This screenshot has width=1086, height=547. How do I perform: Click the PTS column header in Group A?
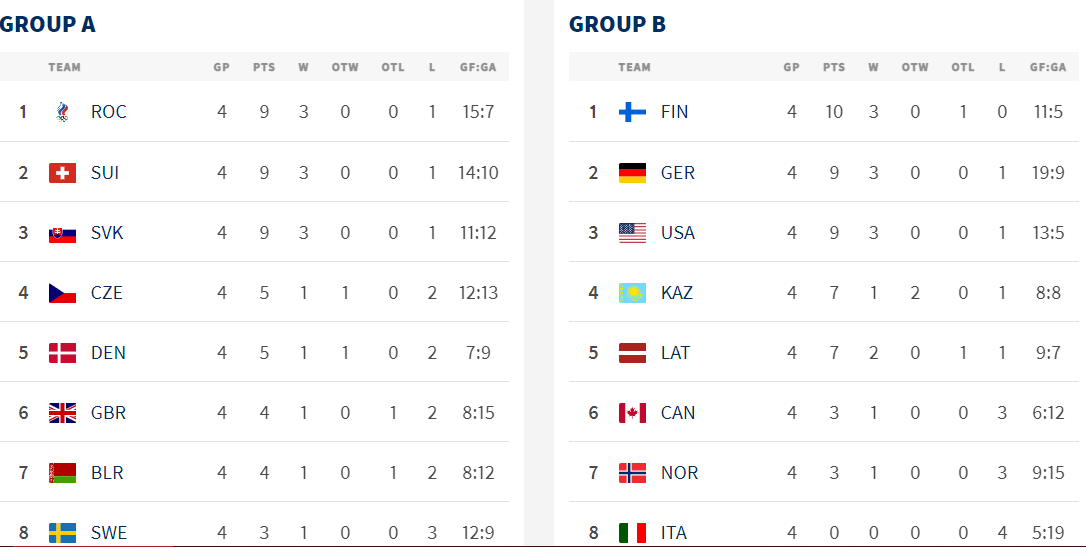[x=264, y=68]
